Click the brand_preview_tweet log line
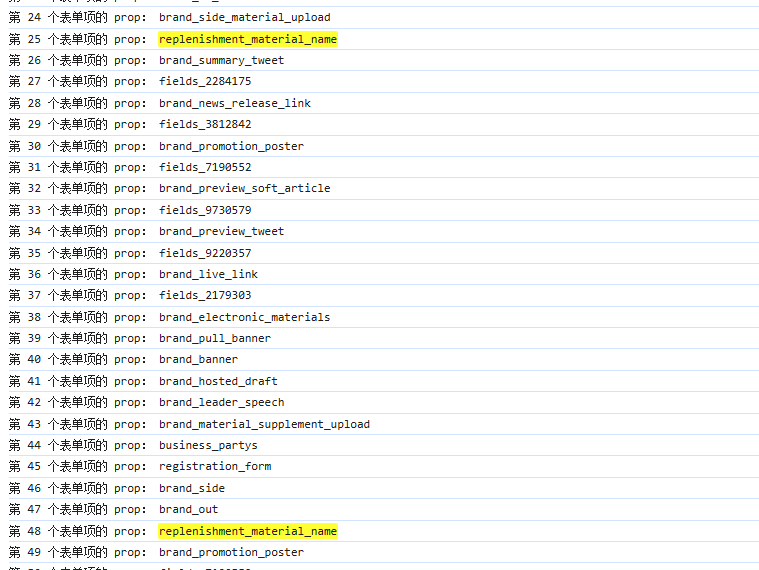759x570 pixels. pyautogui.click(x=221, y=231)
